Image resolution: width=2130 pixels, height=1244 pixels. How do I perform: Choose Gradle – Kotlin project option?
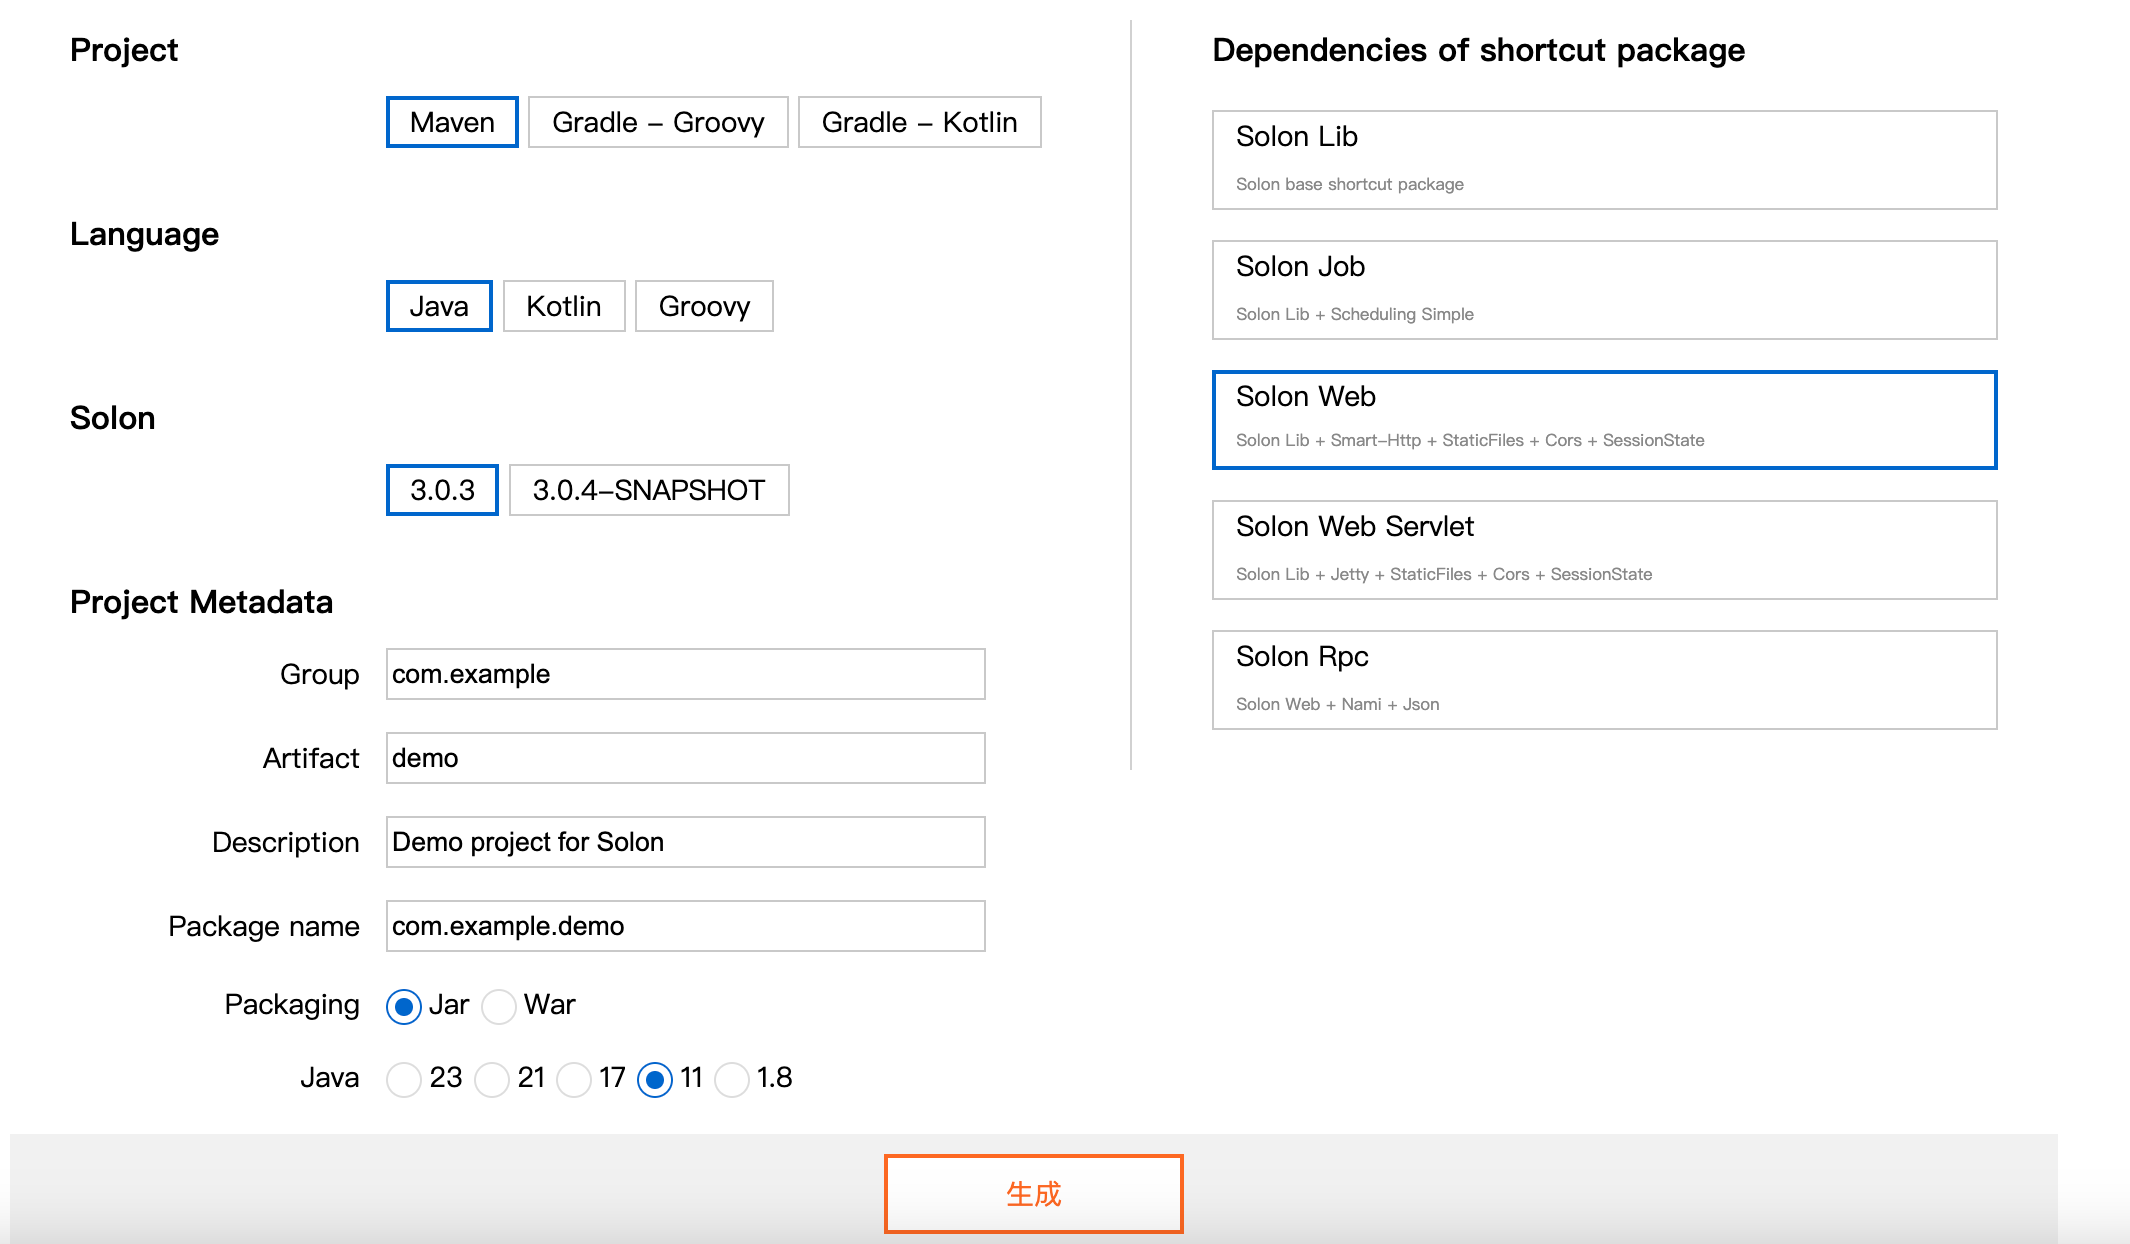tap(919, 122)
